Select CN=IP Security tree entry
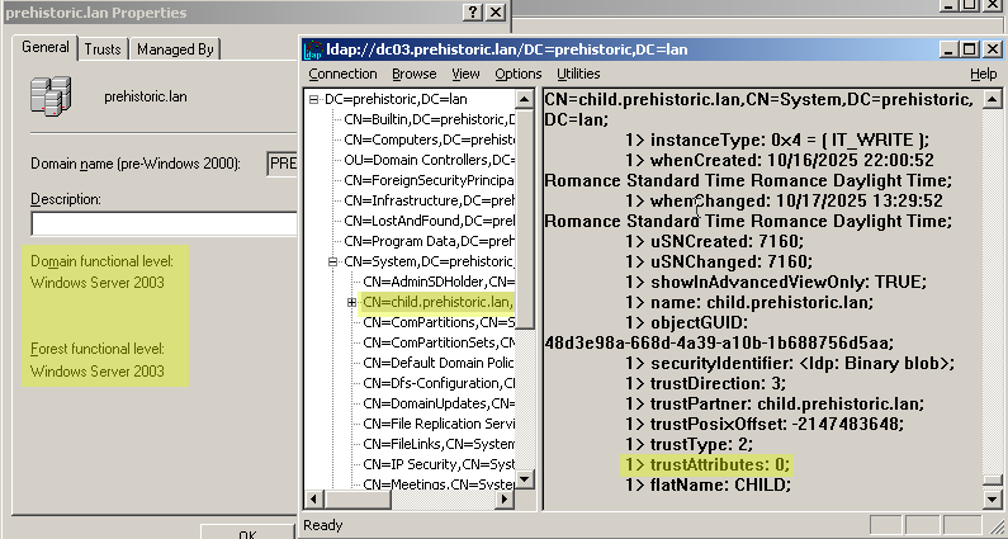This screenshot has height=540, width=1008. pyautogui.click(x=439, y=464)
